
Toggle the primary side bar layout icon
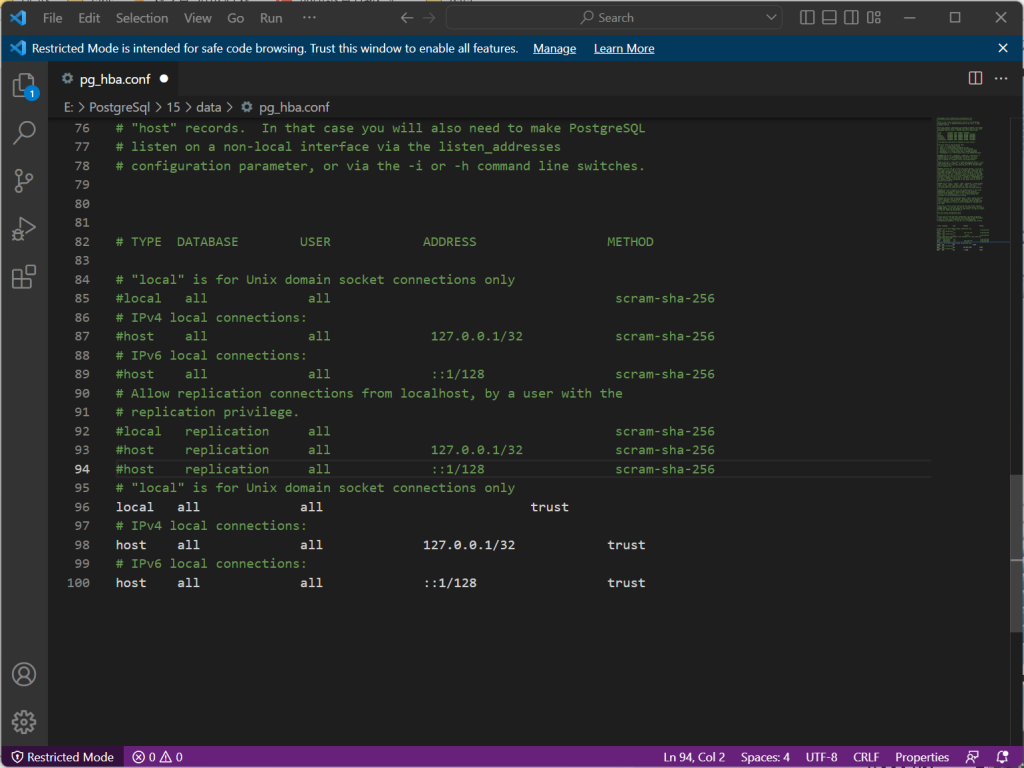(x=807, y=18)
